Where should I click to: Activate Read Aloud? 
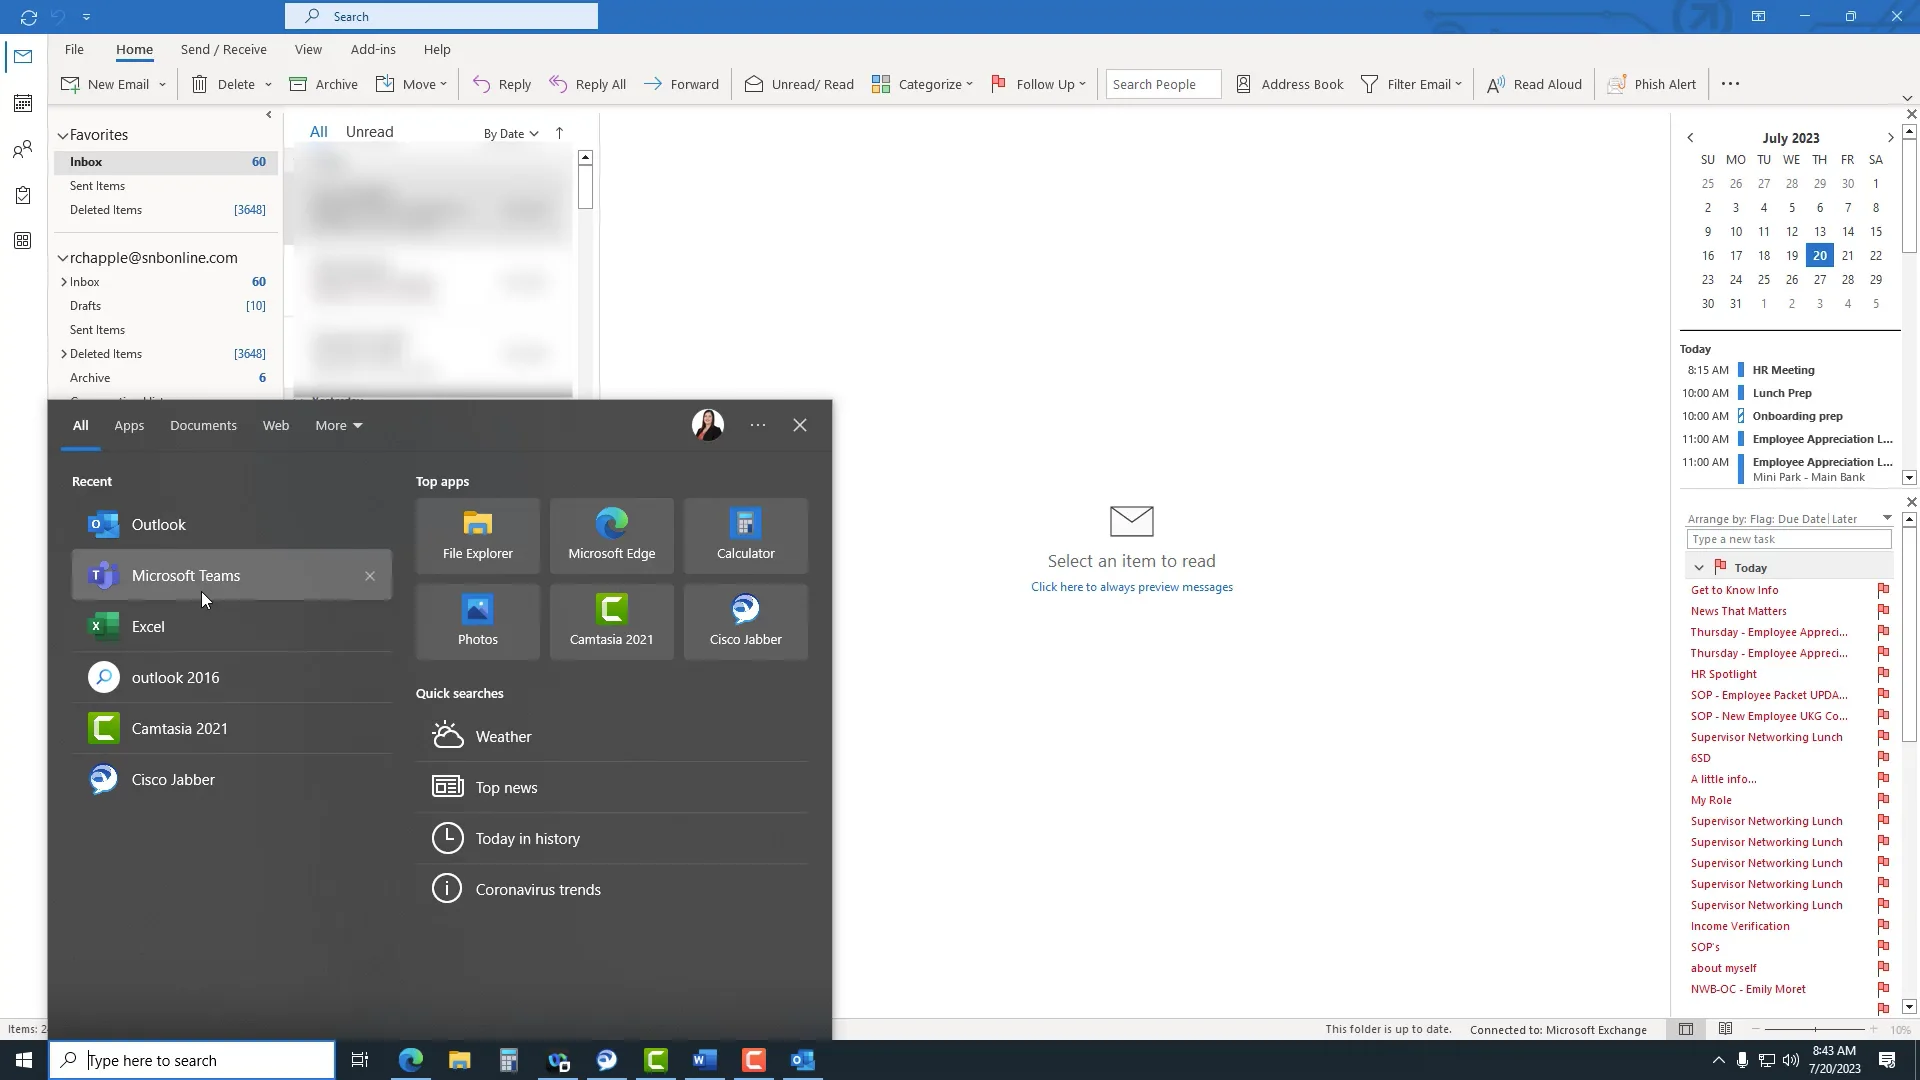tap(1535, 84)
